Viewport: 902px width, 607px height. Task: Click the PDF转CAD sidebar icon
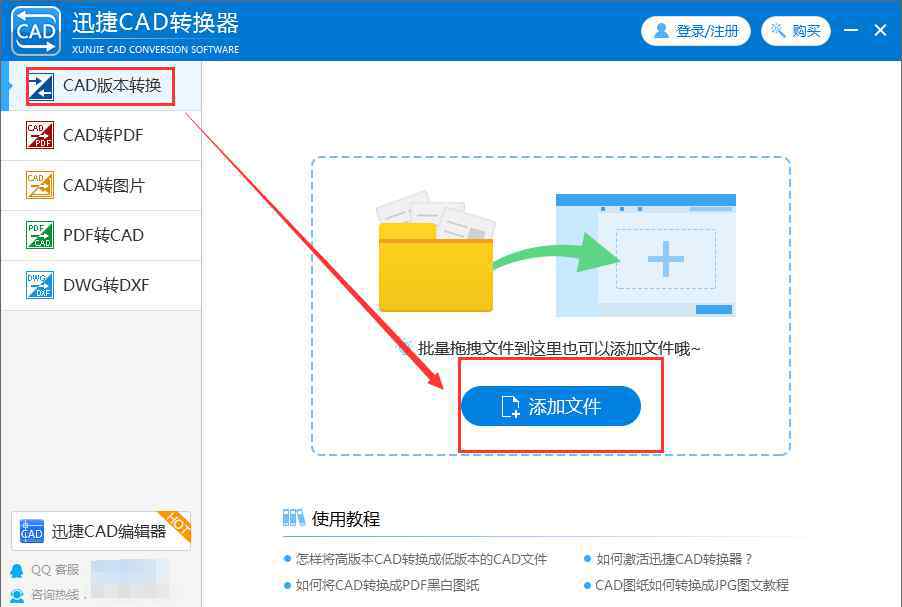coord(40,235)
